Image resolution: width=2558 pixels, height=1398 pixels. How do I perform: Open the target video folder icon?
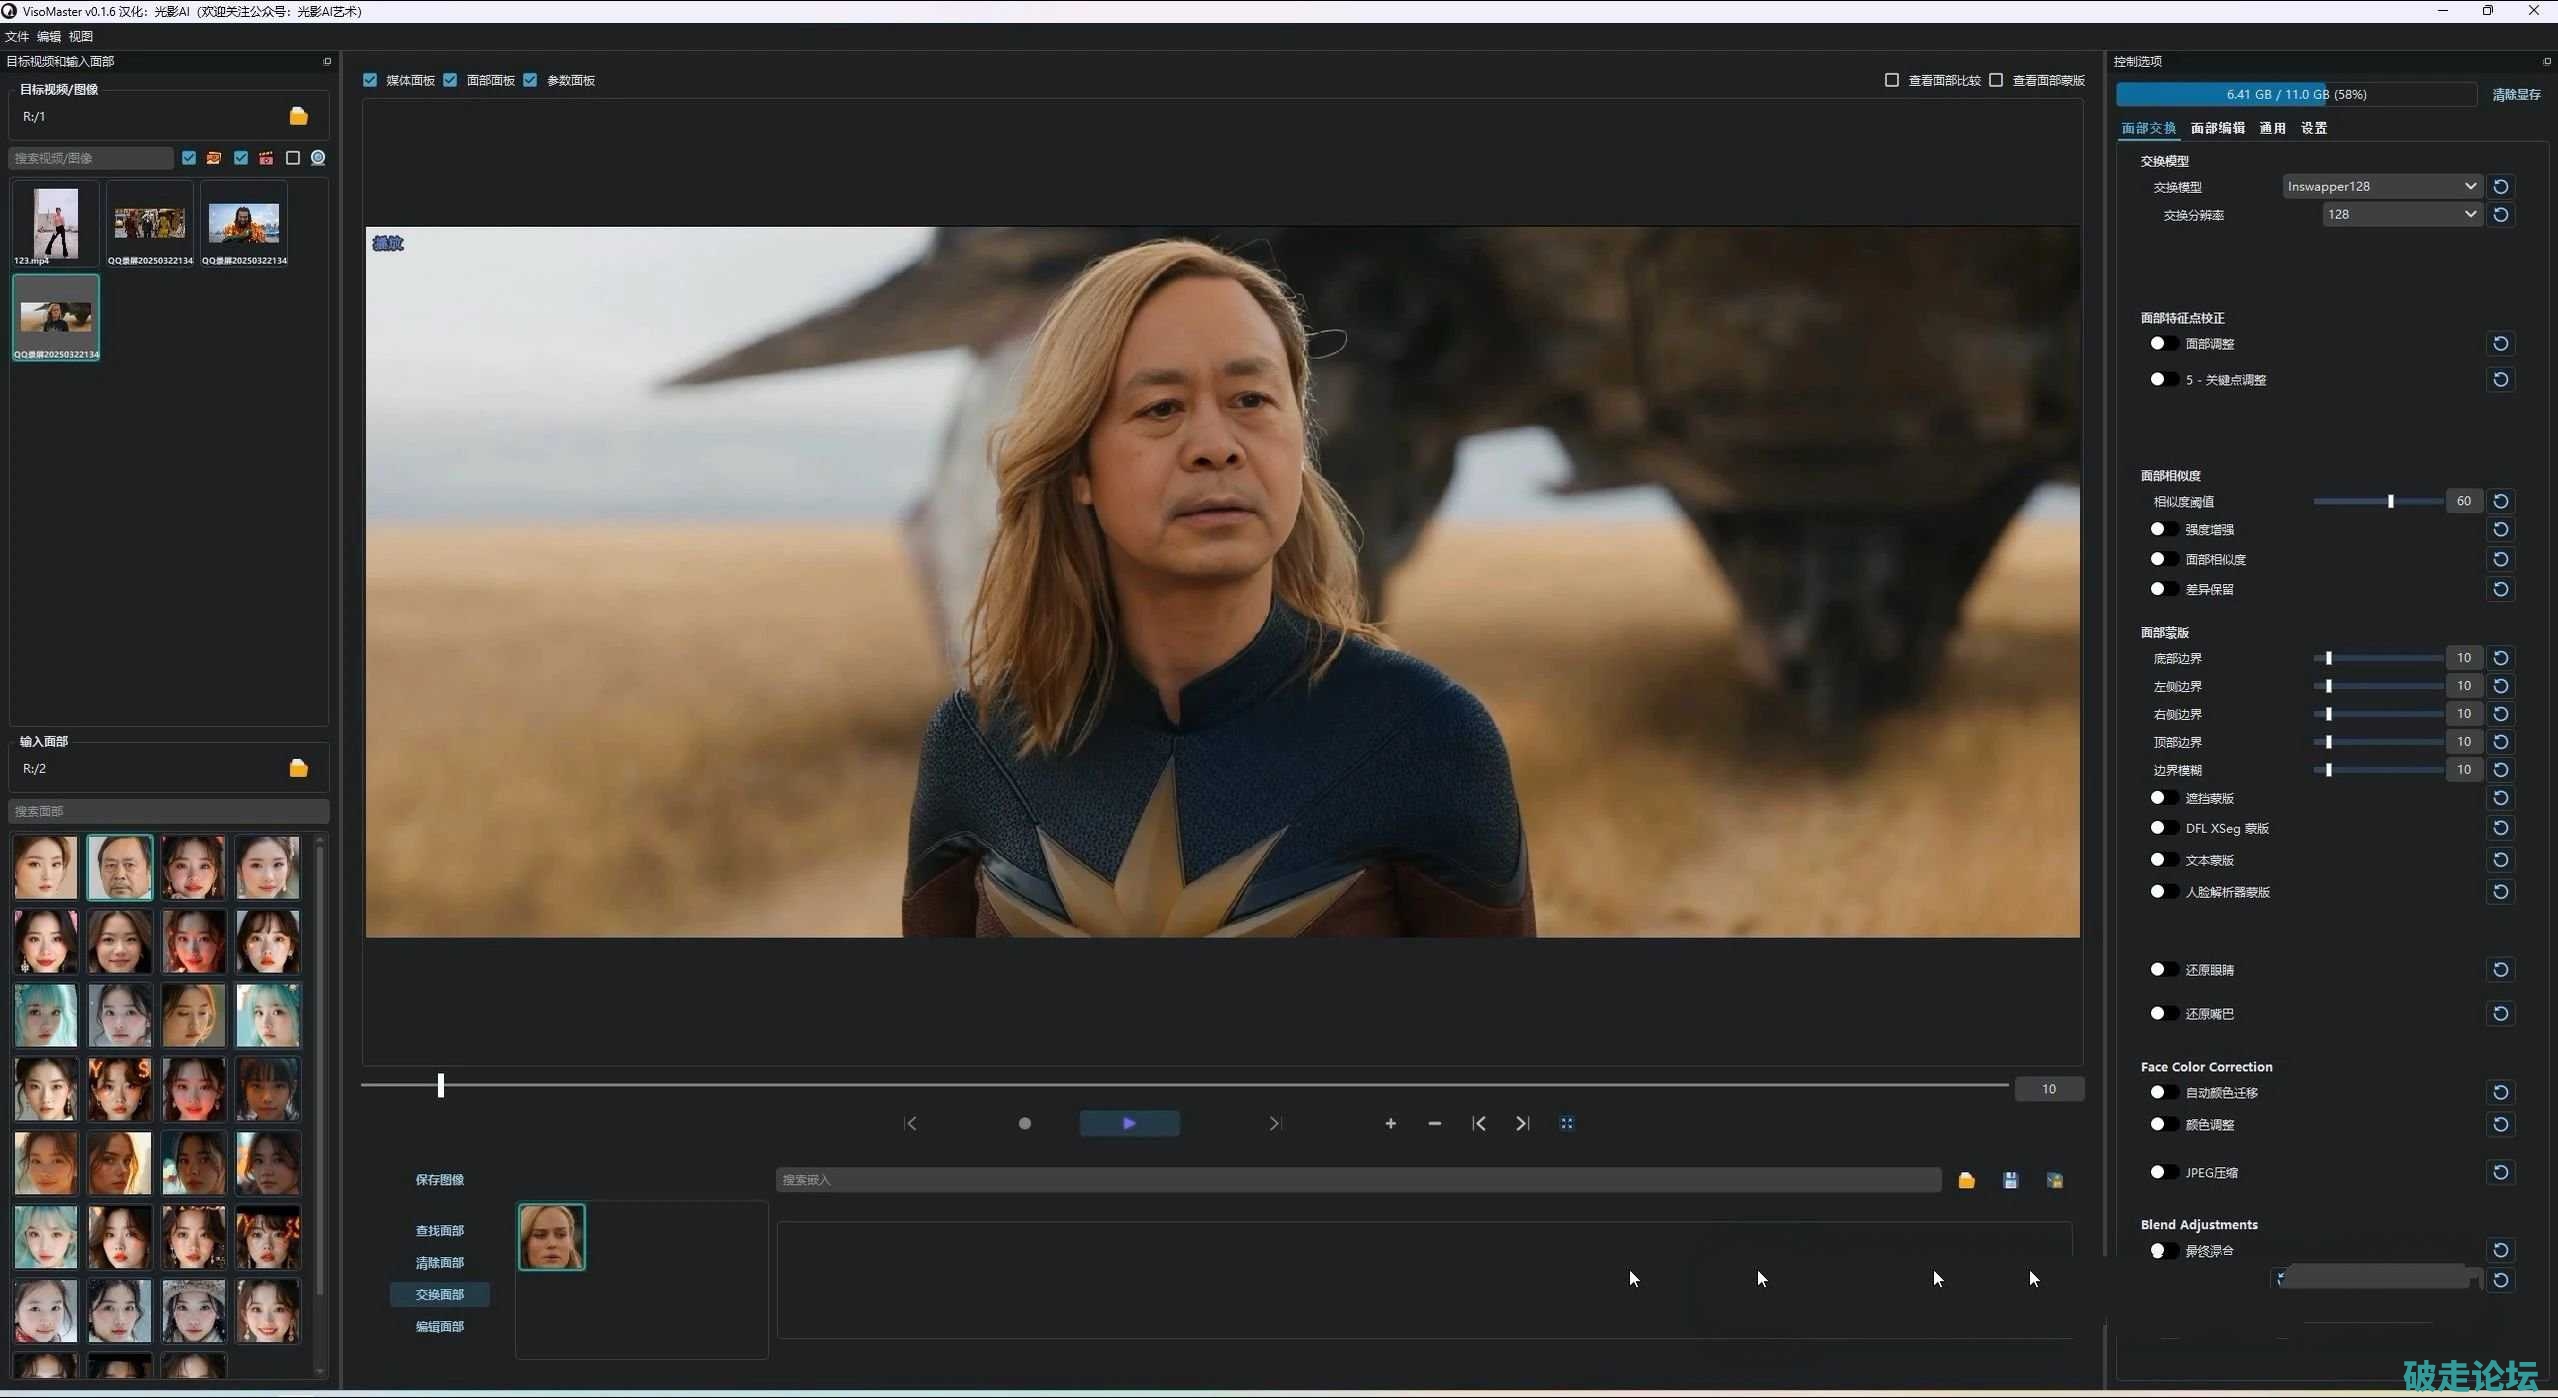coord(298,116)
